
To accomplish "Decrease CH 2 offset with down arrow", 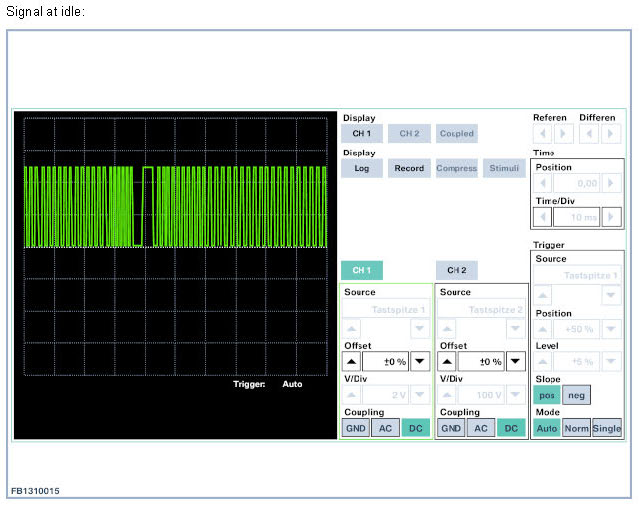I will [516, 362].
